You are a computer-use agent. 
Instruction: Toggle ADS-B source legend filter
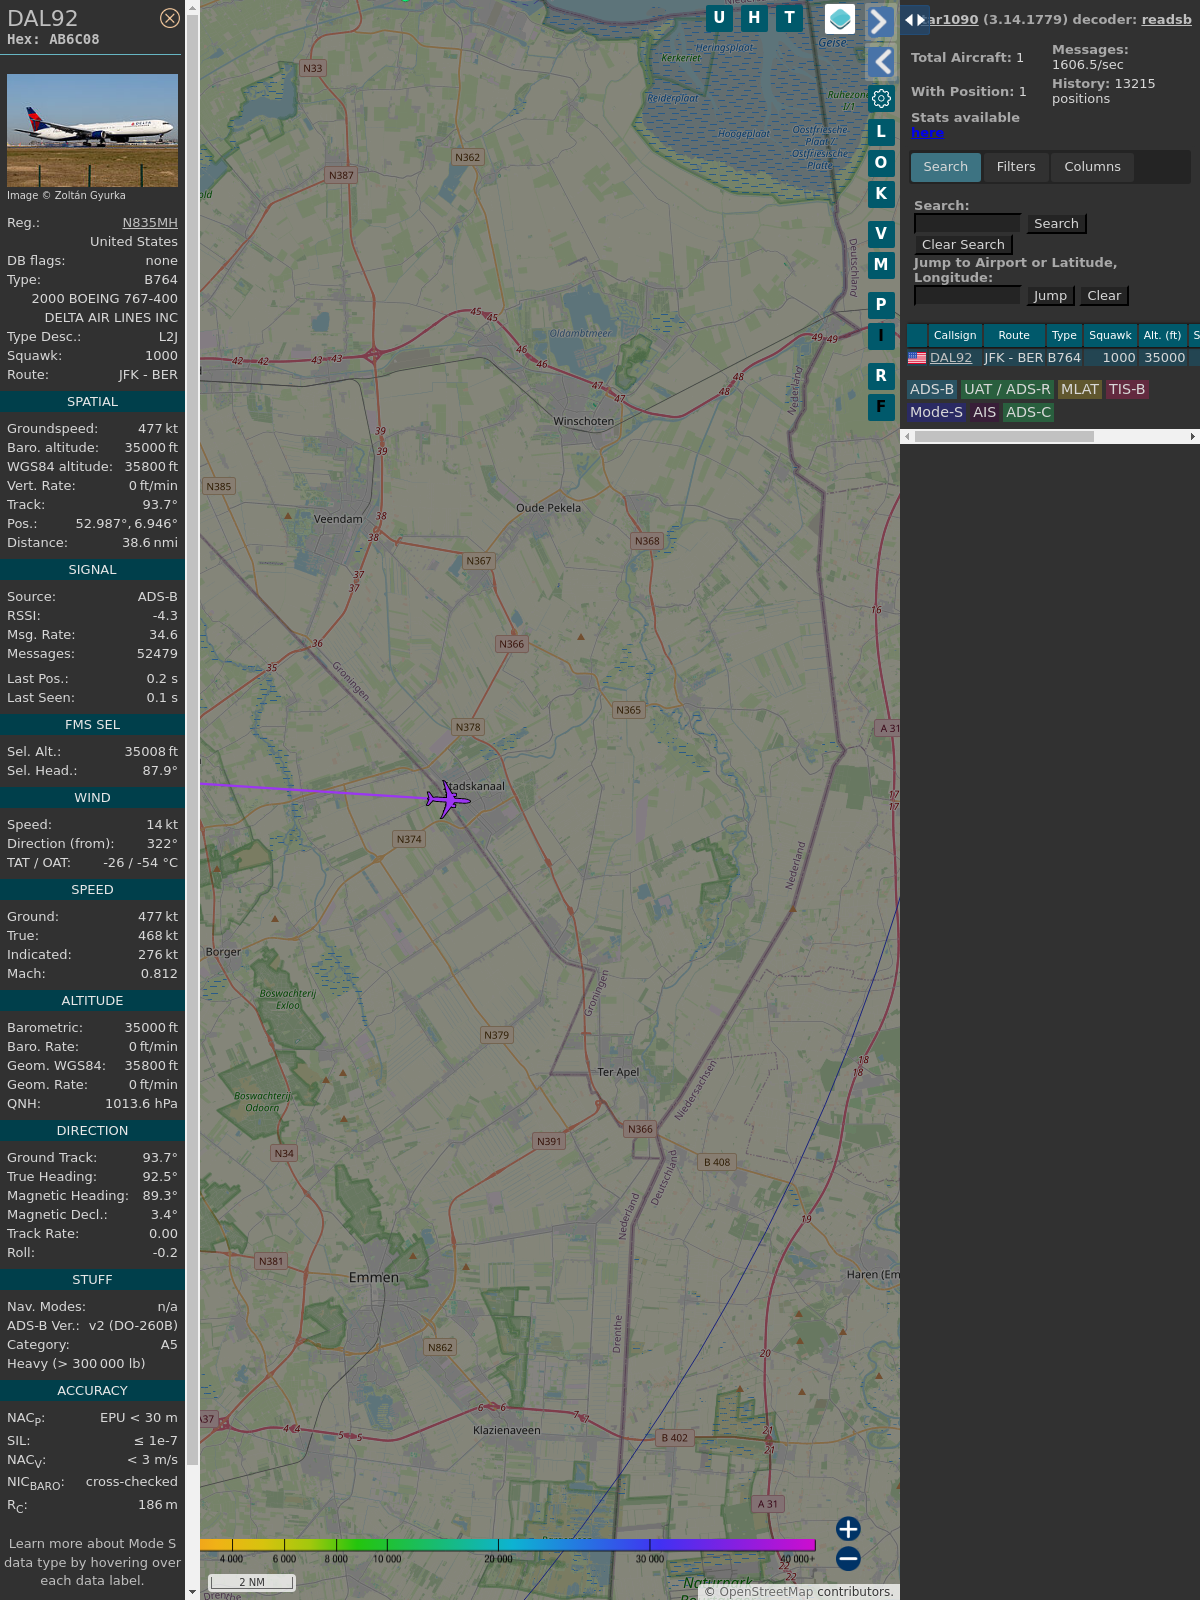click(x=932, y=390)
